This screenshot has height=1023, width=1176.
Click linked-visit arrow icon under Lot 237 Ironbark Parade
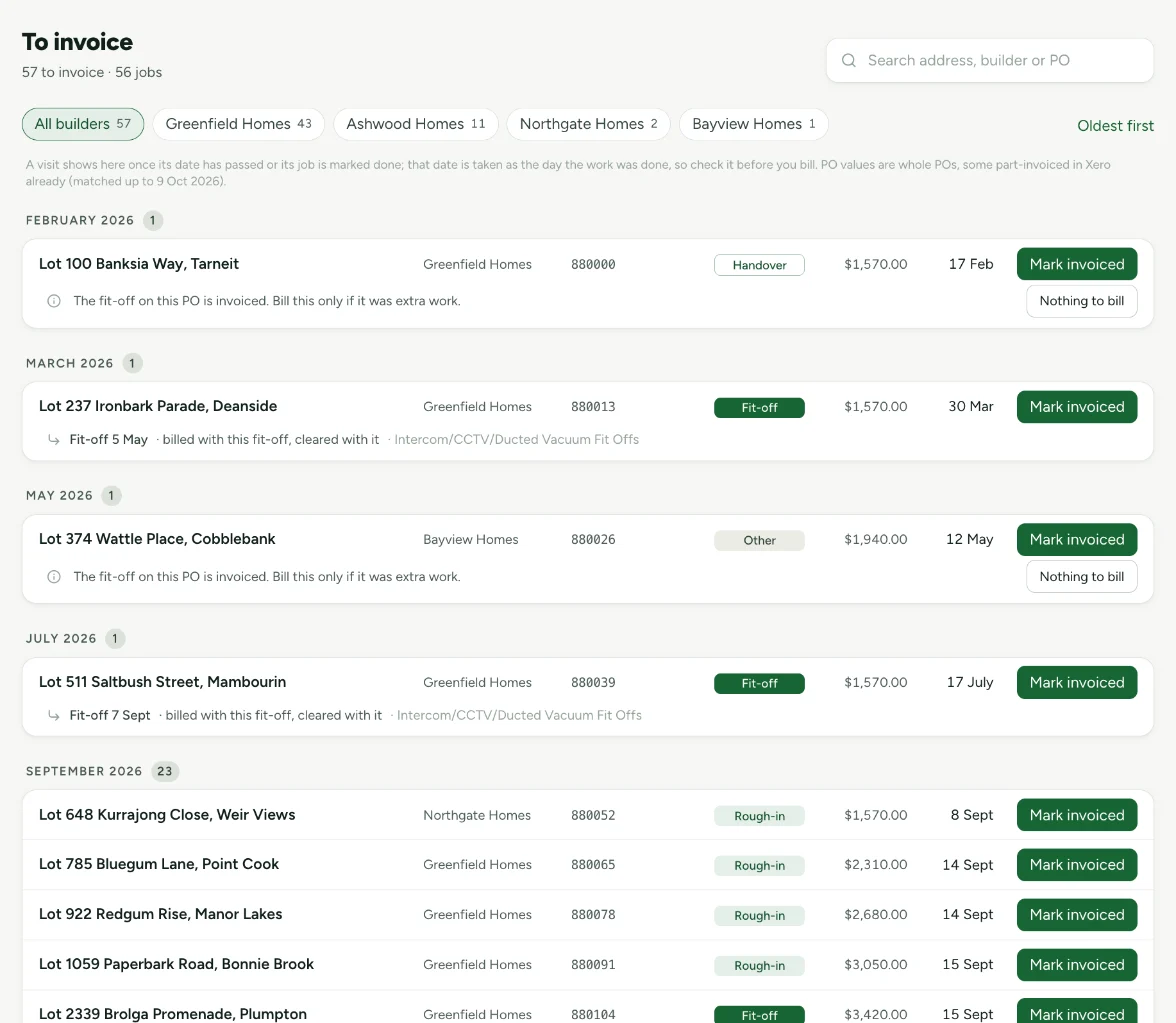tap(54, 440)
